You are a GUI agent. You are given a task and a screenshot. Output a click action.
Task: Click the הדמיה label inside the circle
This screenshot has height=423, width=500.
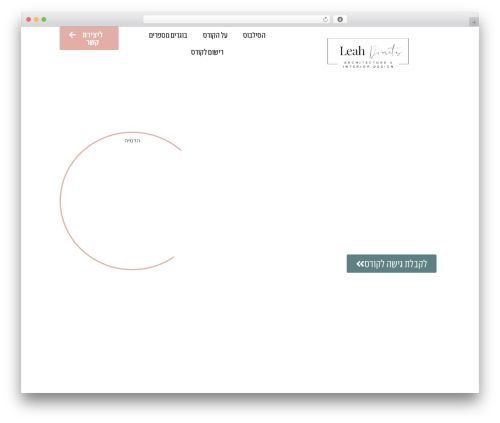[132, 141]
